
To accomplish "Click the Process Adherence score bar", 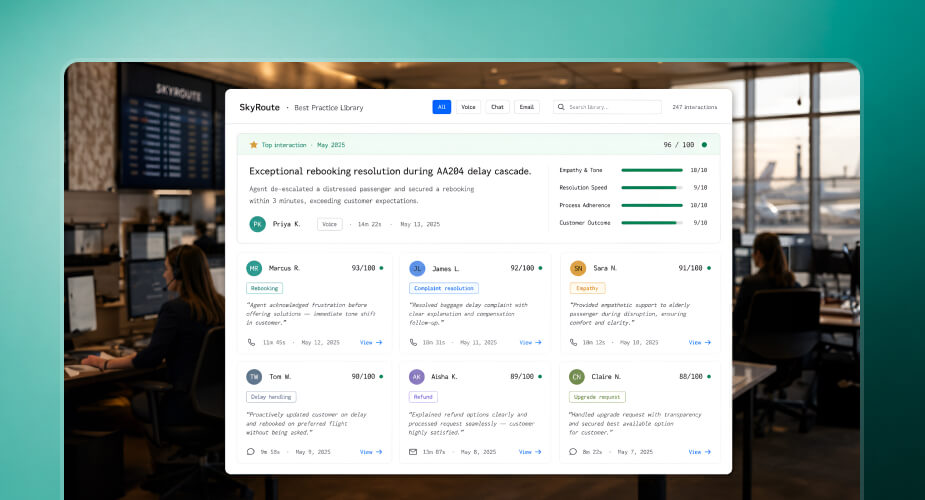I will [x=652, y=205].
